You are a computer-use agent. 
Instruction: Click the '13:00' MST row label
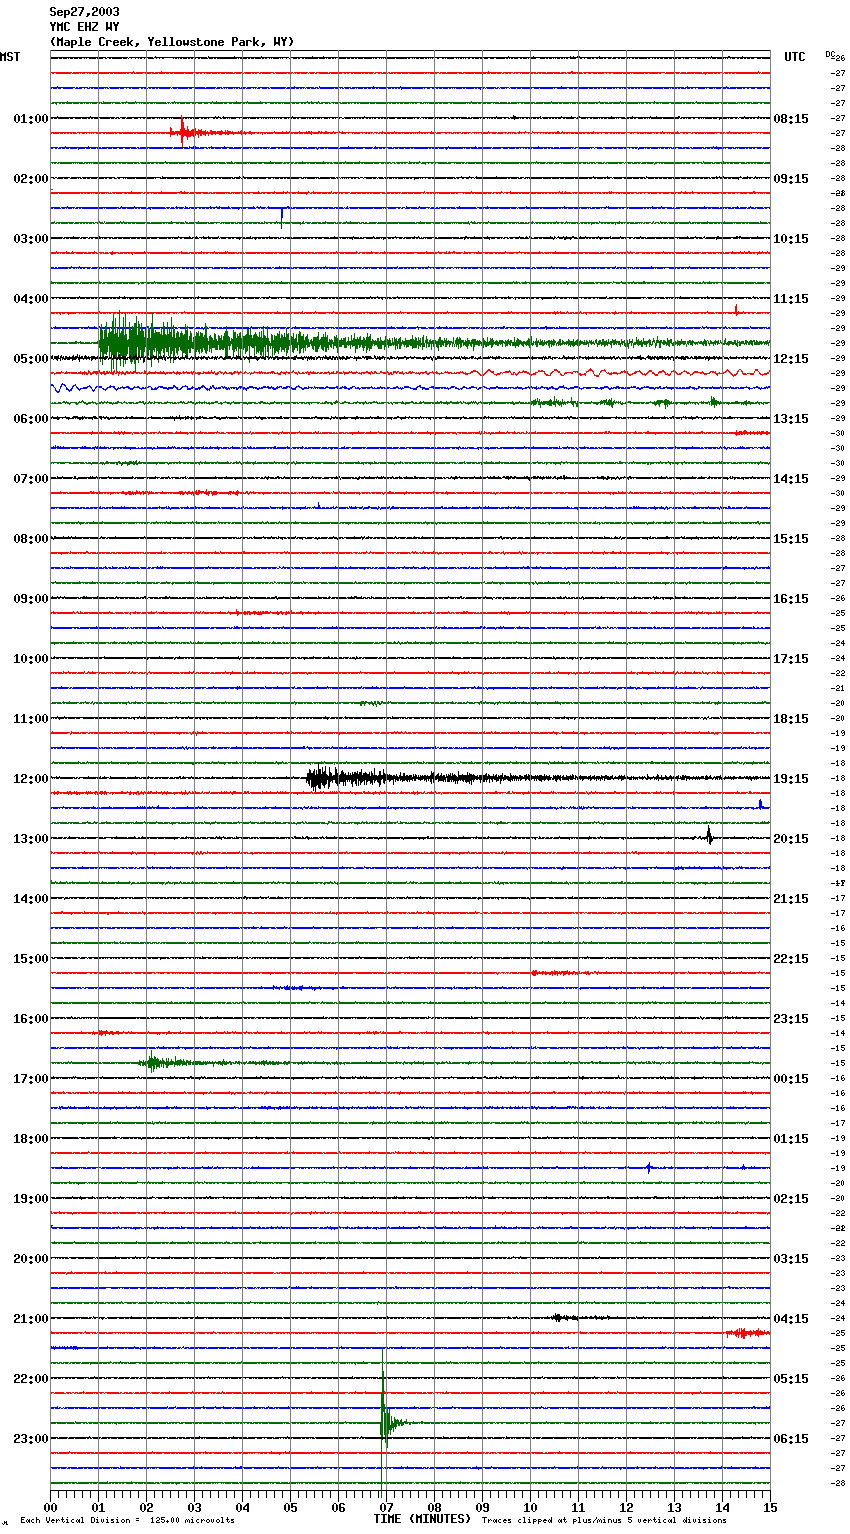(x=31, y=839)
